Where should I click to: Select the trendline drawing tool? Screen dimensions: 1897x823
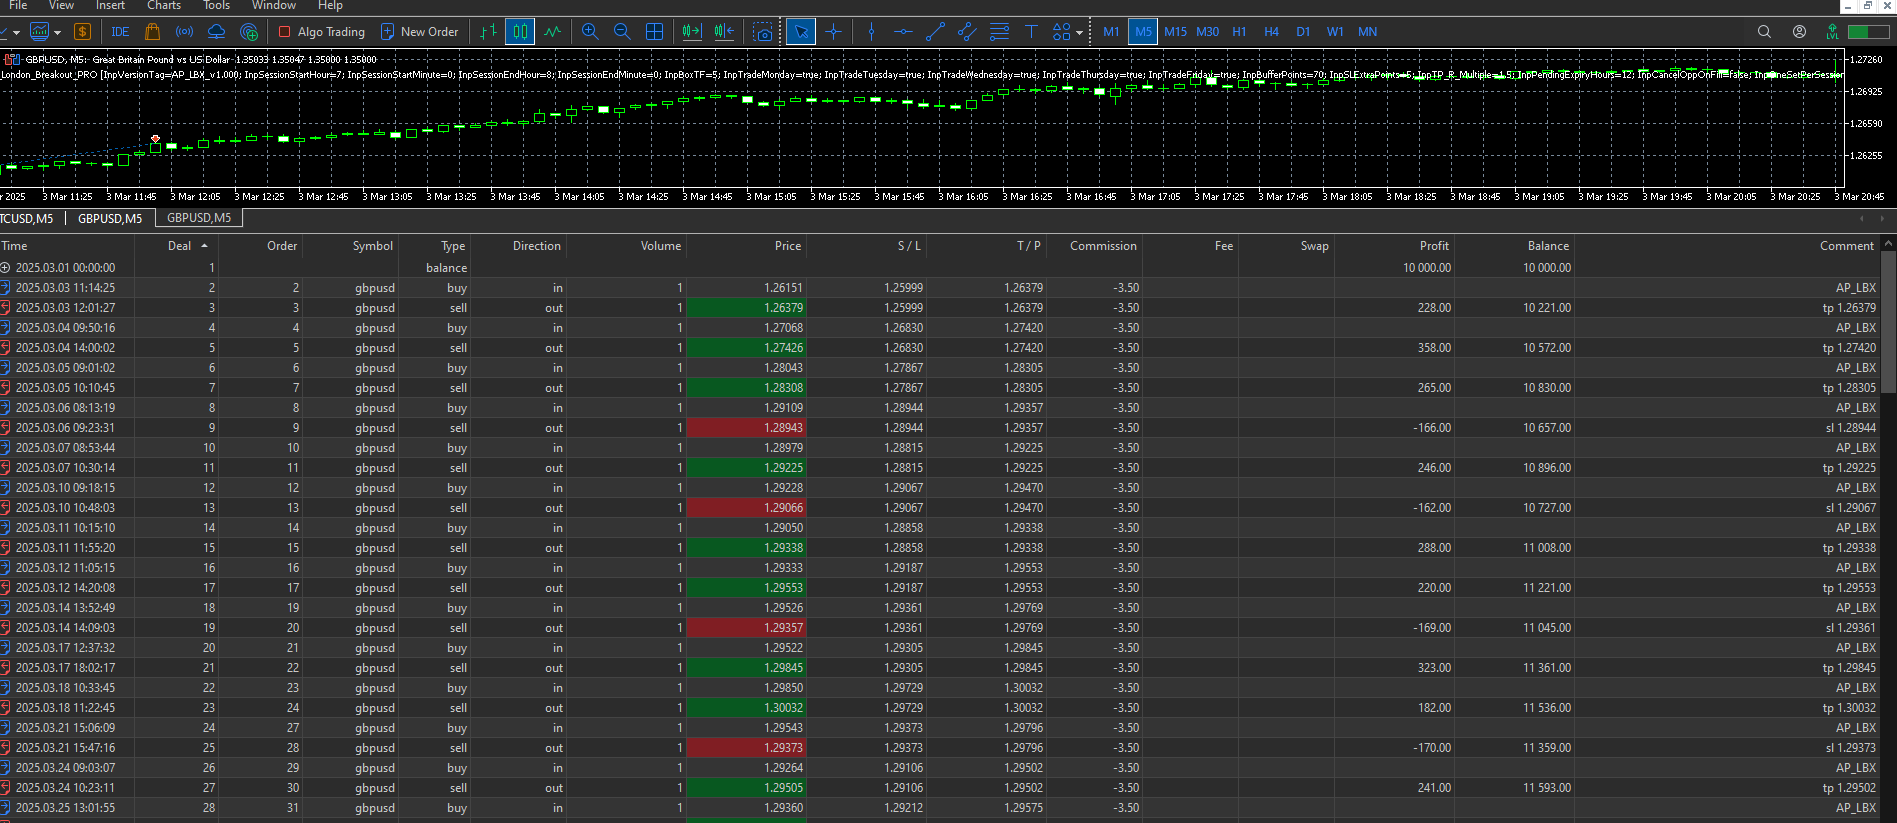(x=935, y=32)
